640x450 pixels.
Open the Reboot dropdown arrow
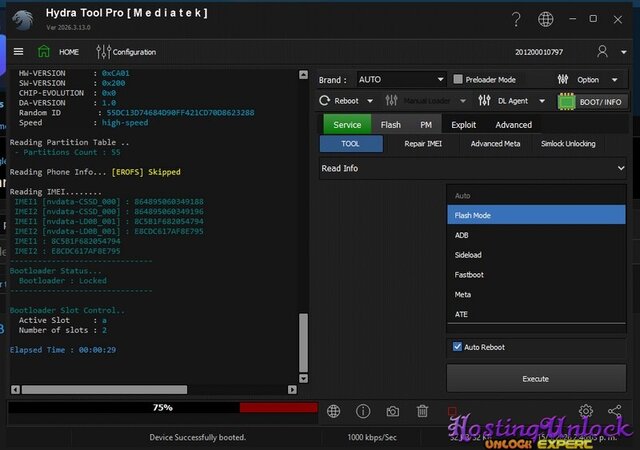click(368, 101)
